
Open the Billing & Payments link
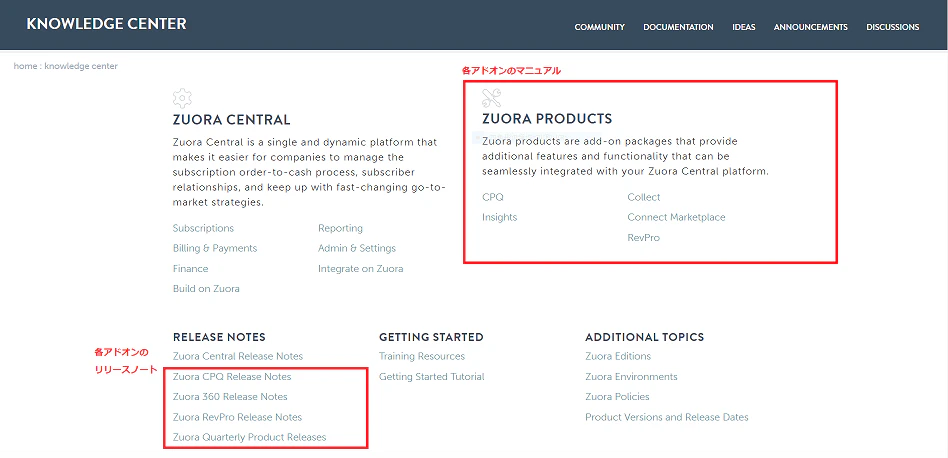[x=215, y=248]
